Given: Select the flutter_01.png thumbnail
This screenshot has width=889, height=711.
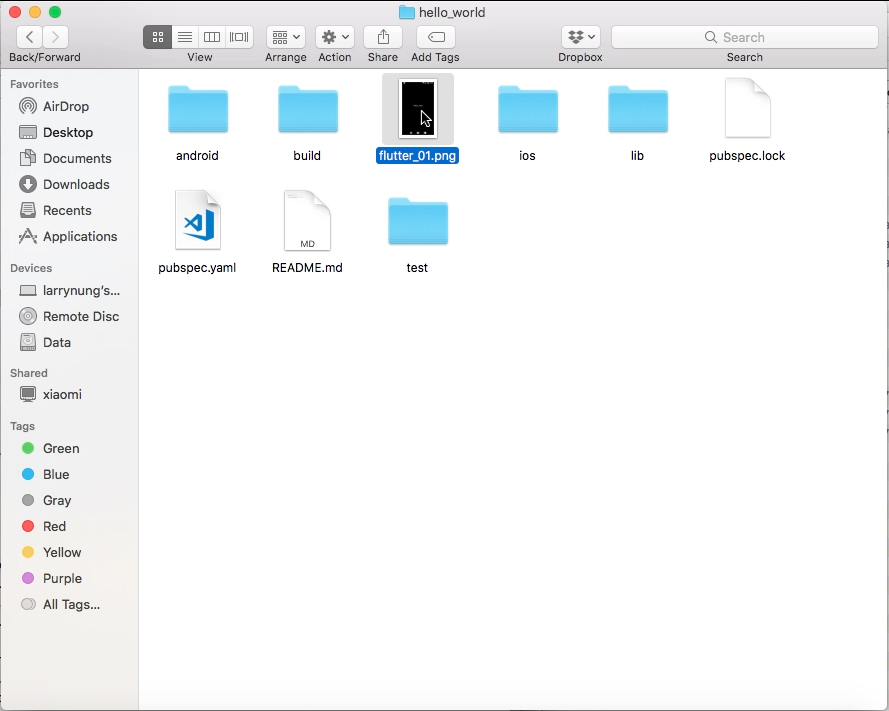Looking at the screenshot, I should pos(418,108).
